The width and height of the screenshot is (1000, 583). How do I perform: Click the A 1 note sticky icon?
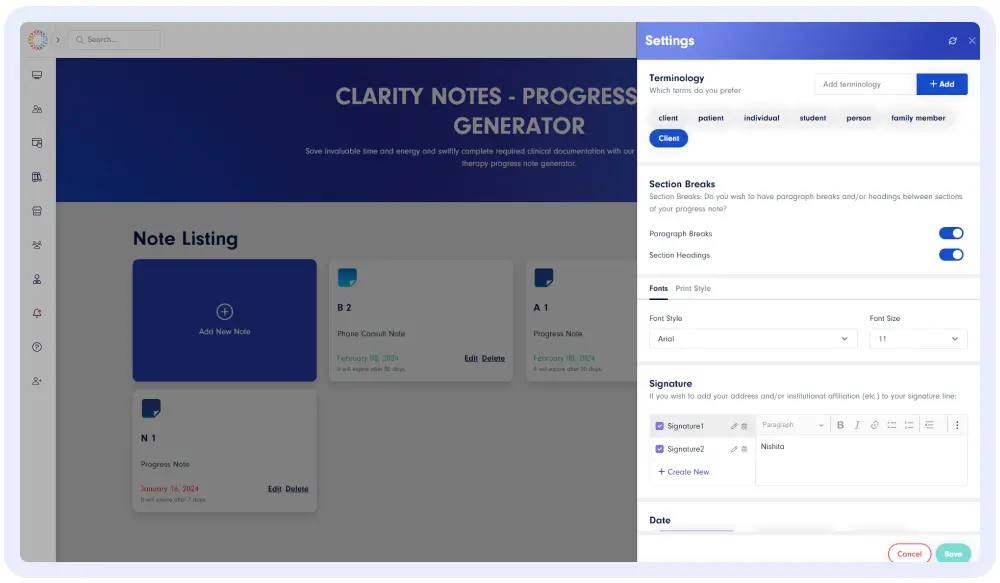543,277
